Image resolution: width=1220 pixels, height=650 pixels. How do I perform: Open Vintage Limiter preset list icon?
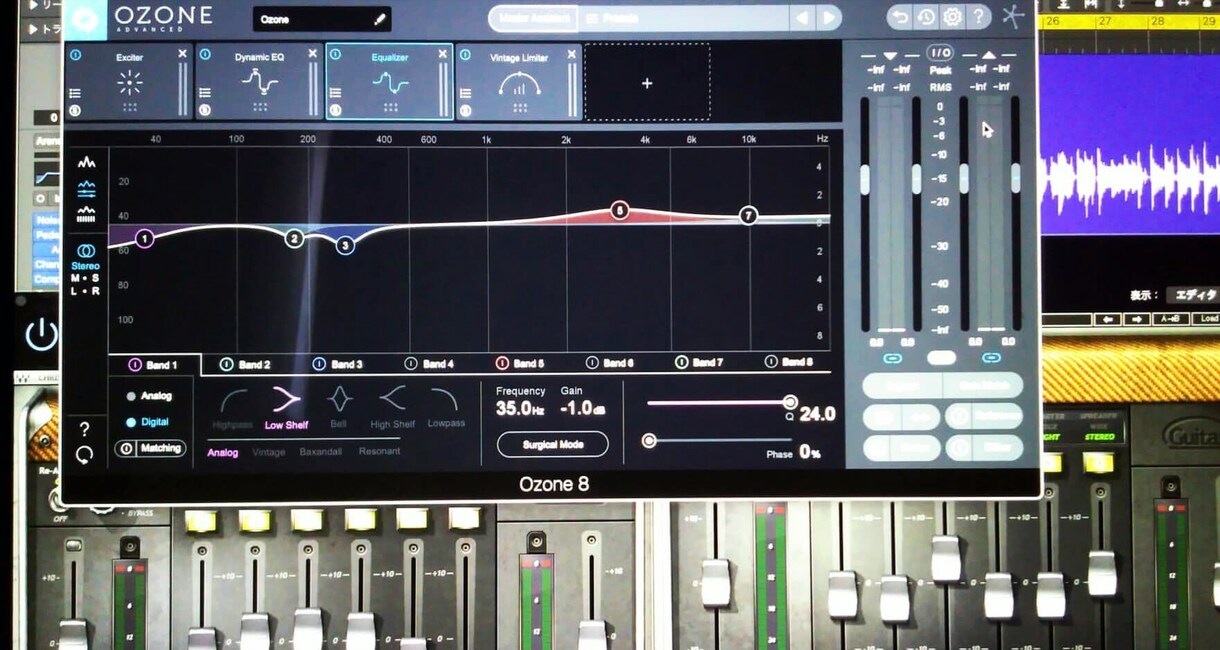tap(466, 93)
